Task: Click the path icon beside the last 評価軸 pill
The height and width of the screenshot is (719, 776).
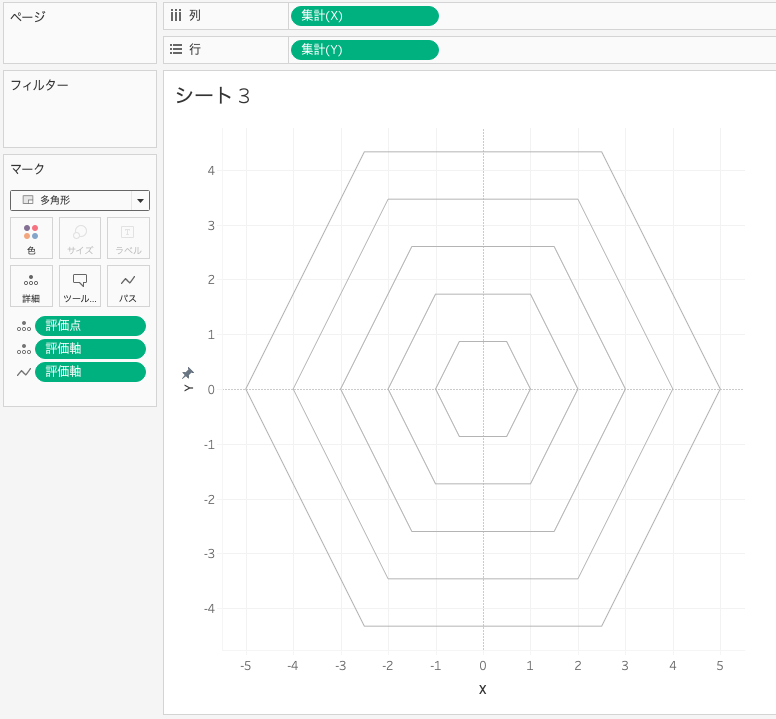Action: point(23,372)
